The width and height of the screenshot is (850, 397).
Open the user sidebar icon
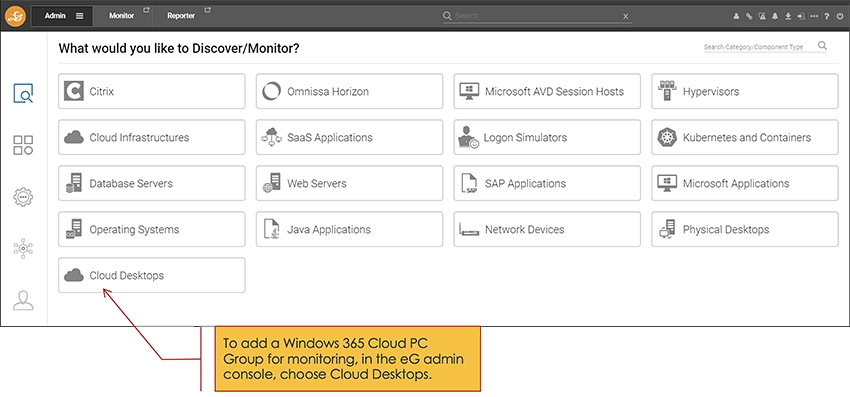click(23, 300)
